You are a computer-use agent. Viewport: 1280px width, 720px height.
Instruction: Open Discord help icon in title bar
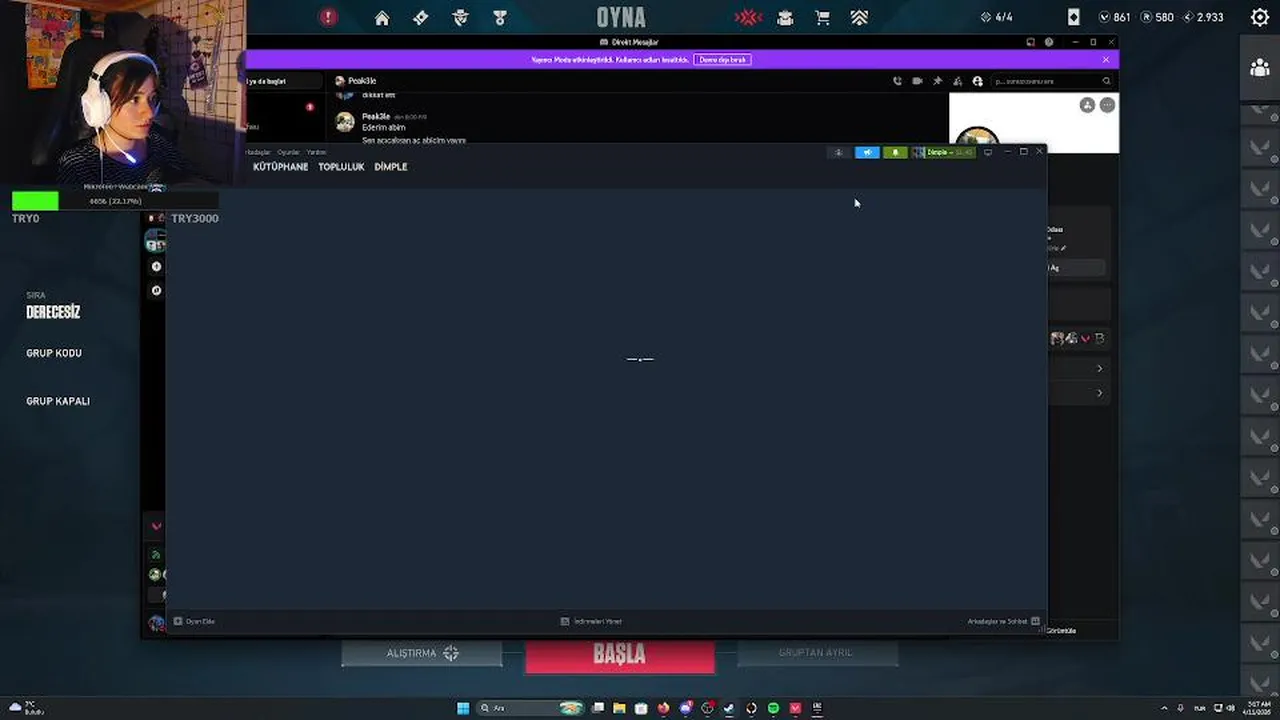(x=1049, y=42)
